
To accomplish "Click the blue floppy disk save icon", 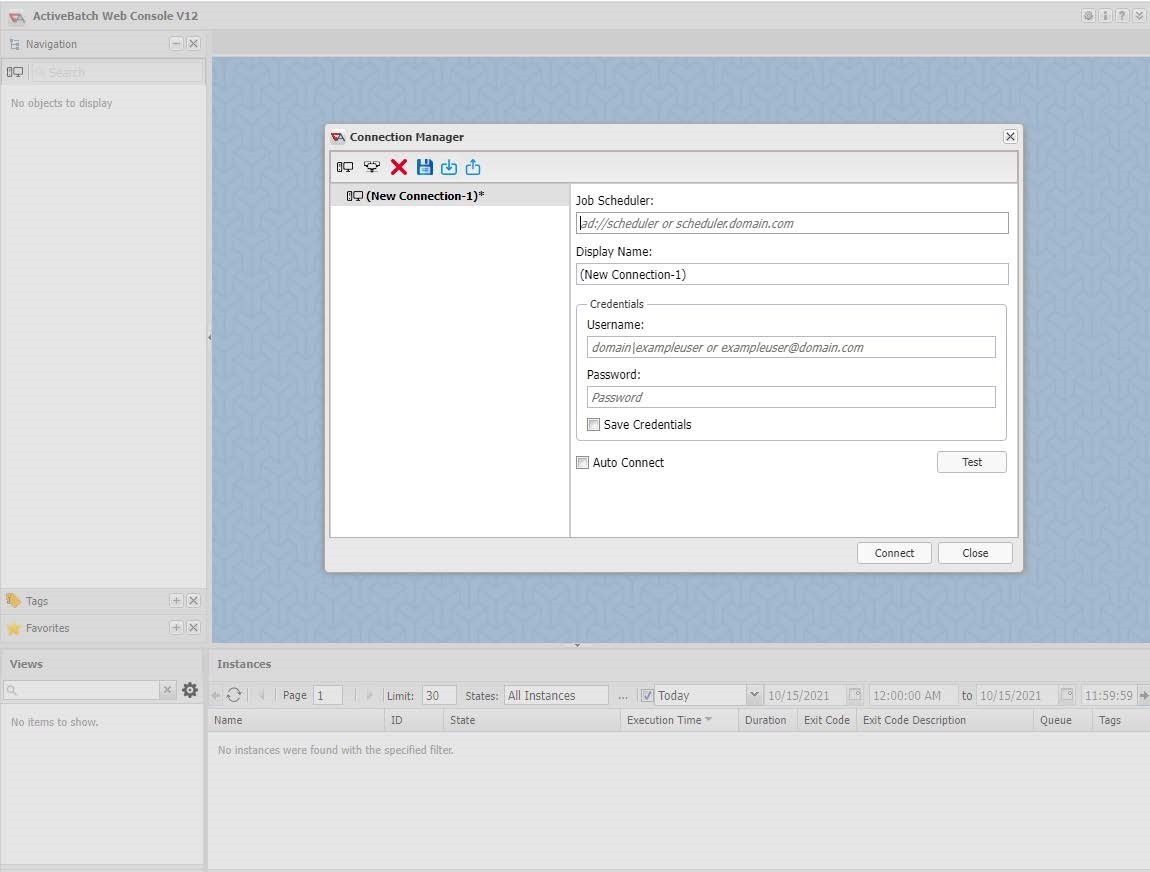I will 425,167.
